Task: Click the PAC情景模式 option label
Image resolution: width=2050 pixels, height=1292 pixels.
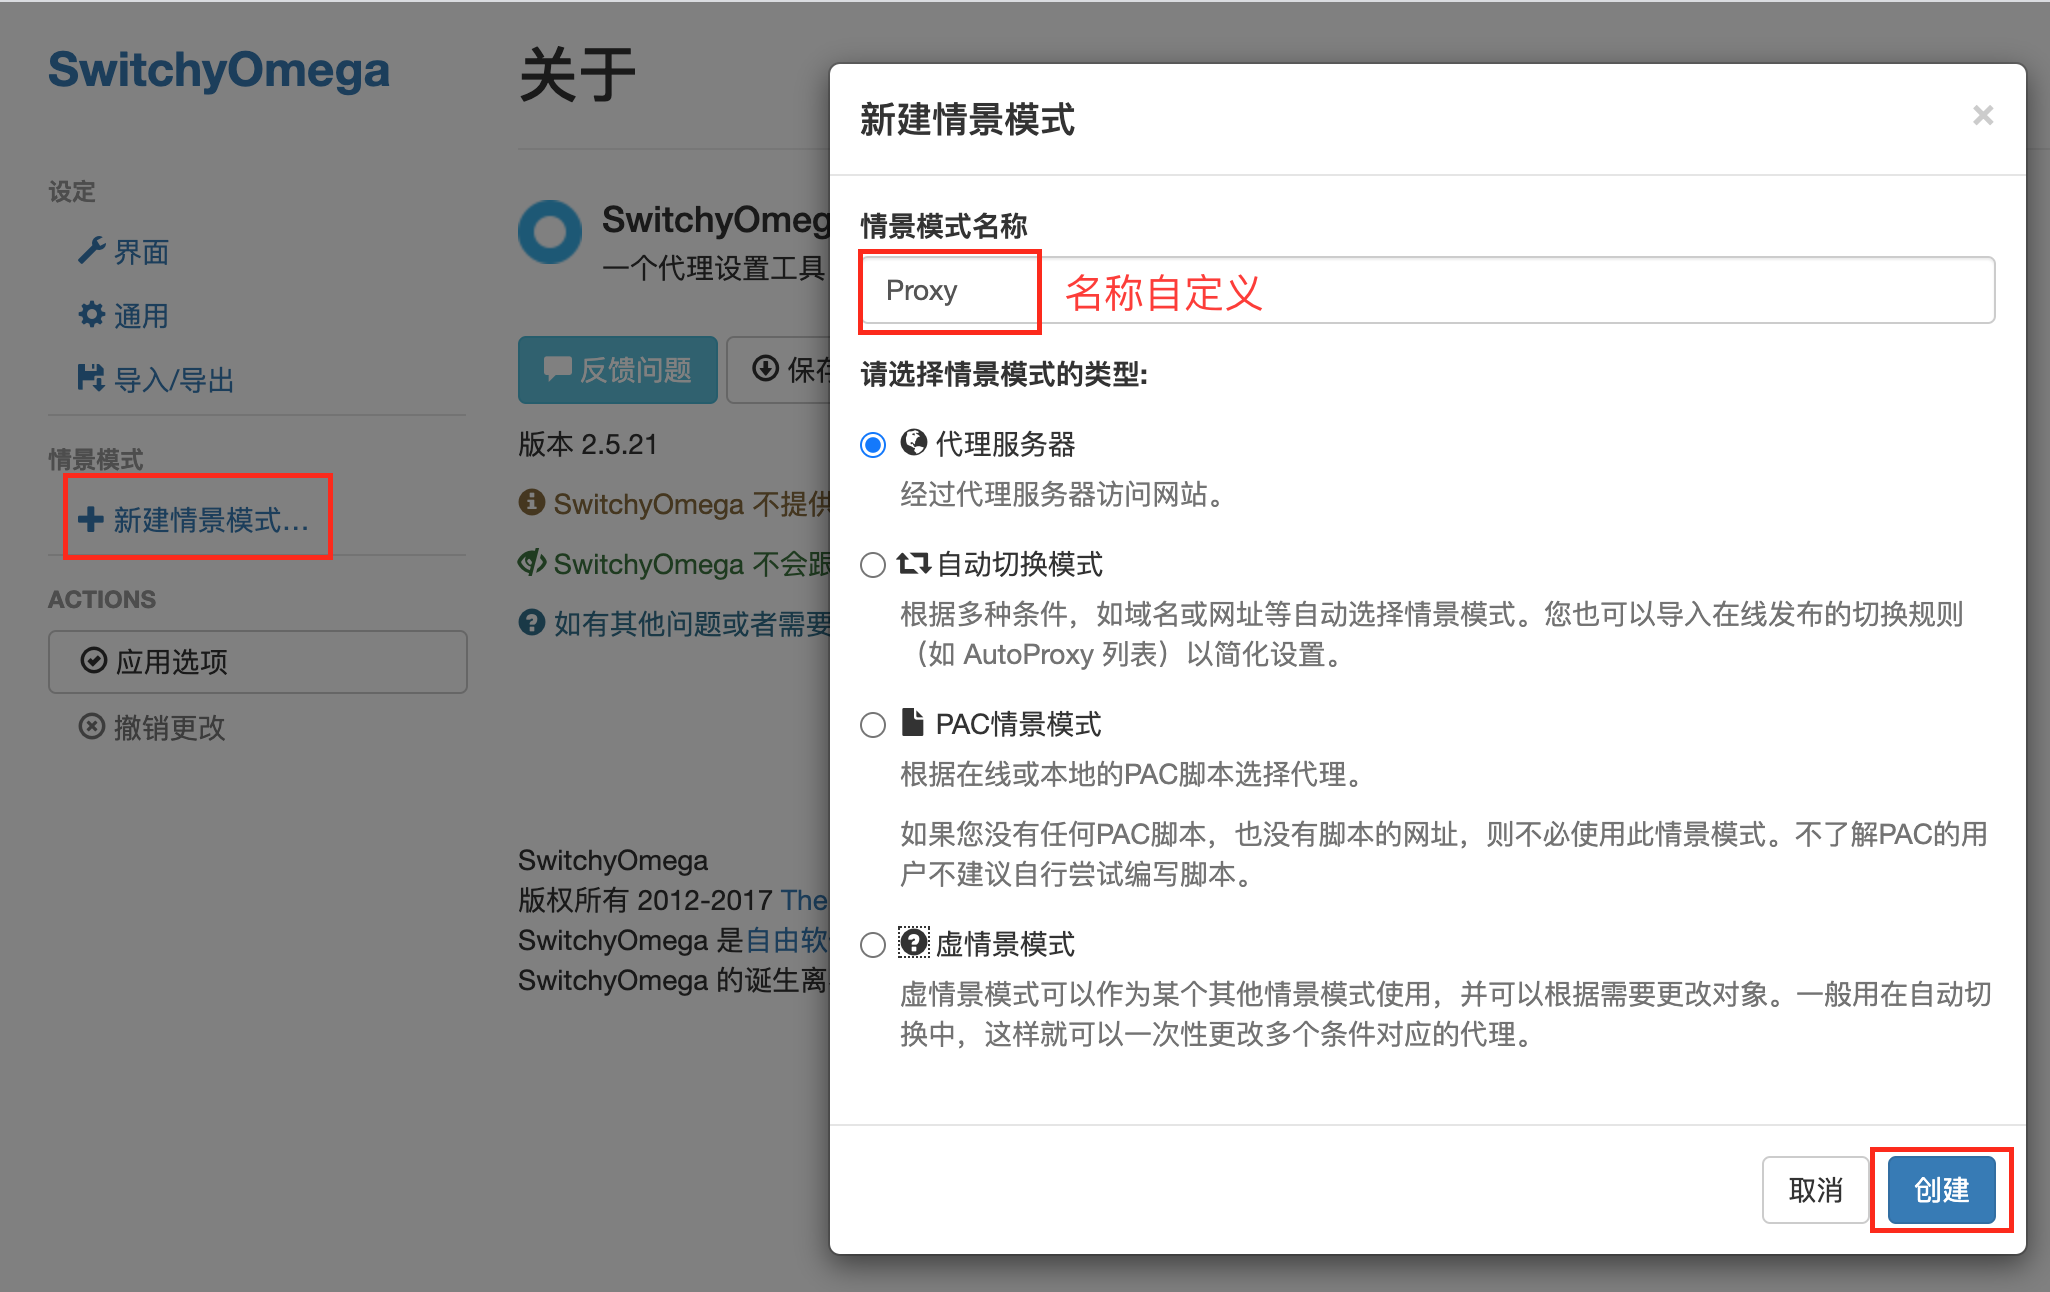Action: coord(1018,724)
